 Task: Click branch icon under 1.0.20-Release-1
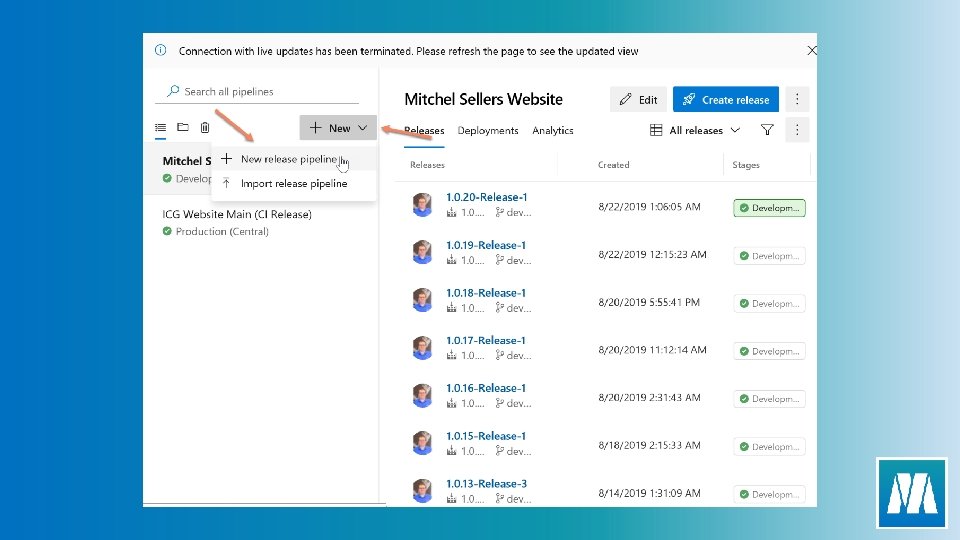click(500, 212)
